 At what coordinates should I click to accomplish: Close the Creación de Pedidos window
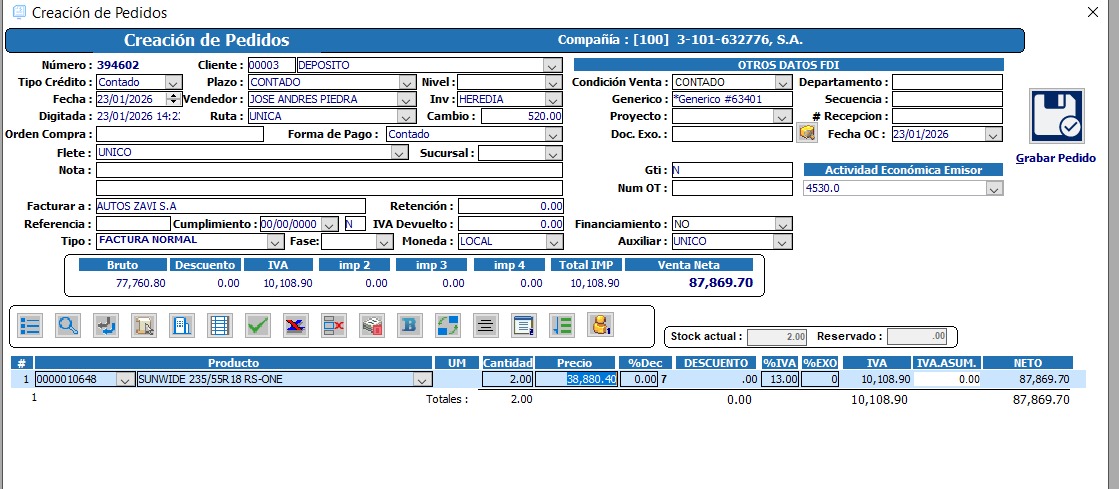[1093, 12]
